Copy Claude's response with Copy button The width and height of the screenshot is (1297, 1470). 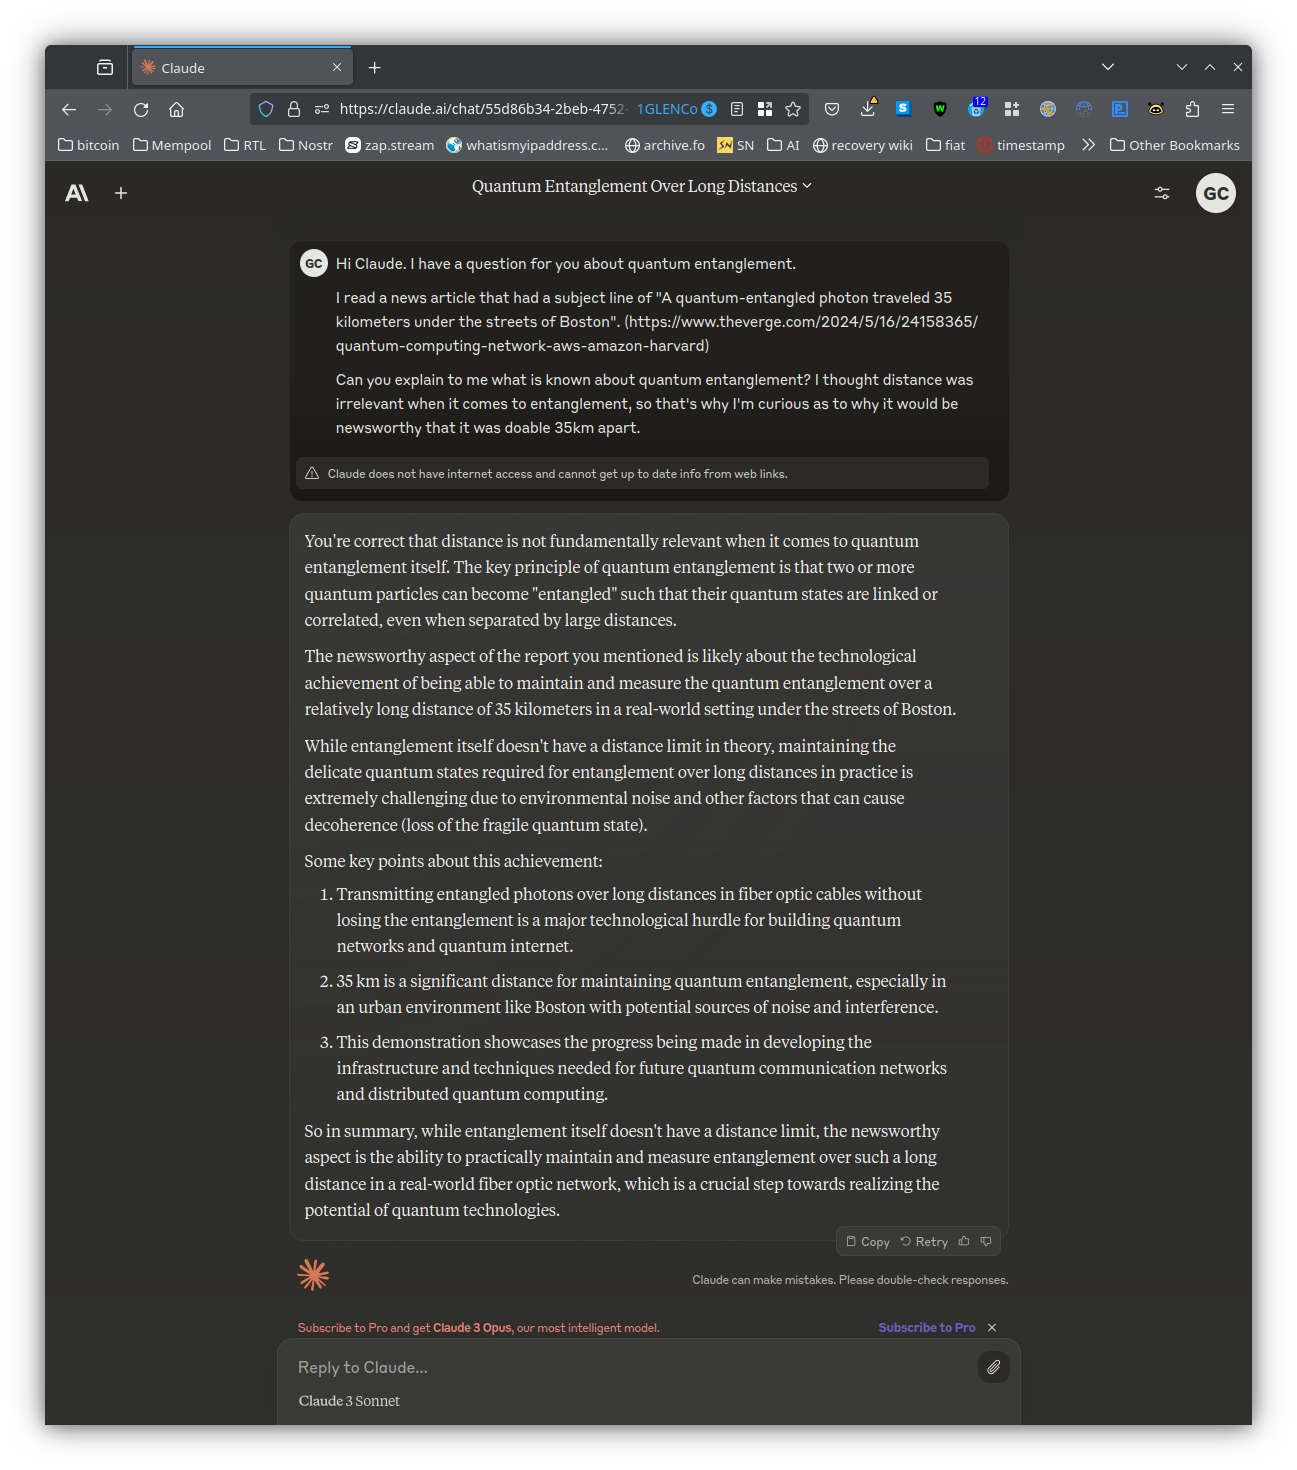pos(867,1241)
